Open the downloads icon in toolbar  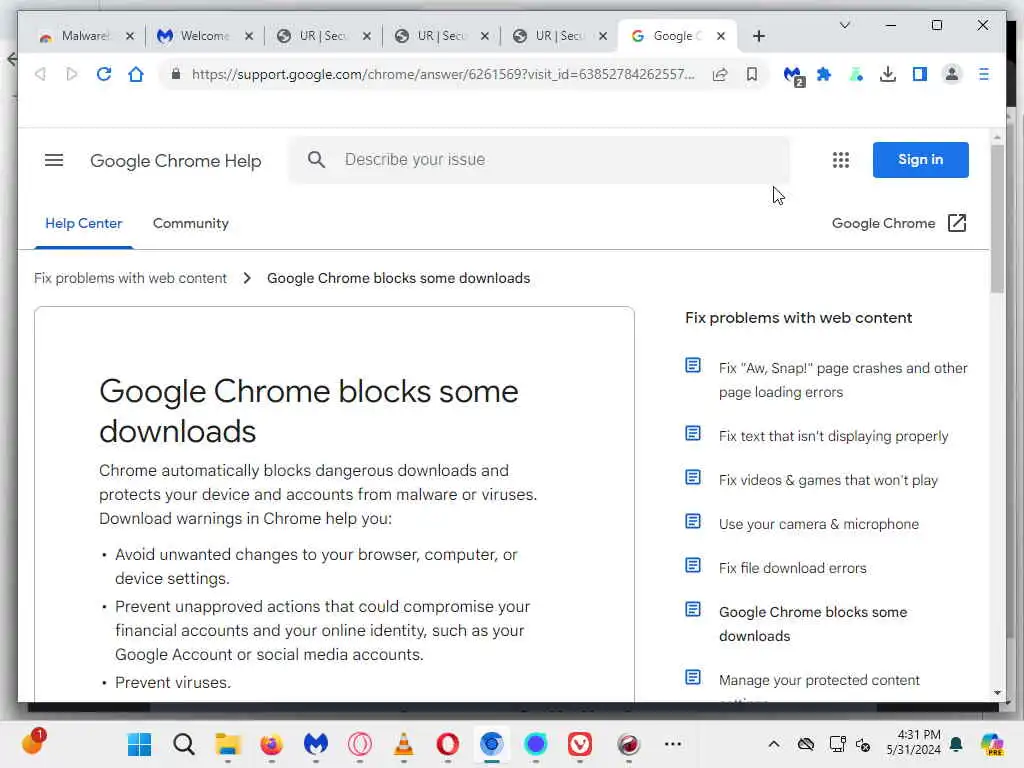[888, 74]
